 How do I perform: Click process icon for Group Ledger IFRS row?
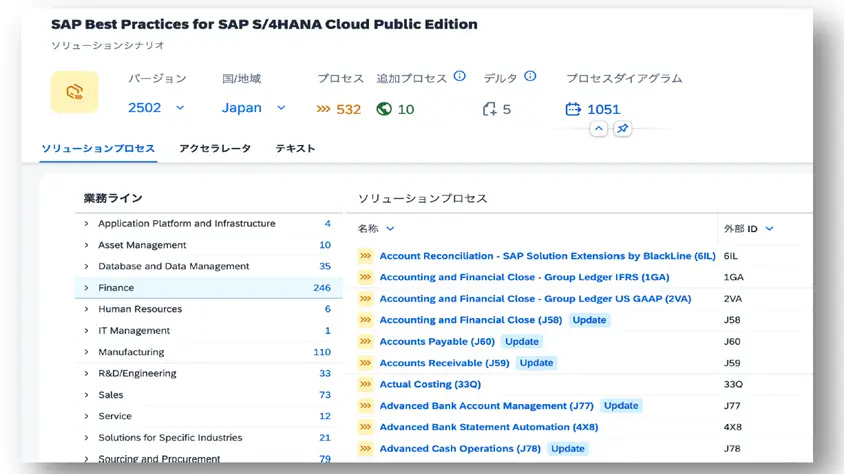coord(365,277)
